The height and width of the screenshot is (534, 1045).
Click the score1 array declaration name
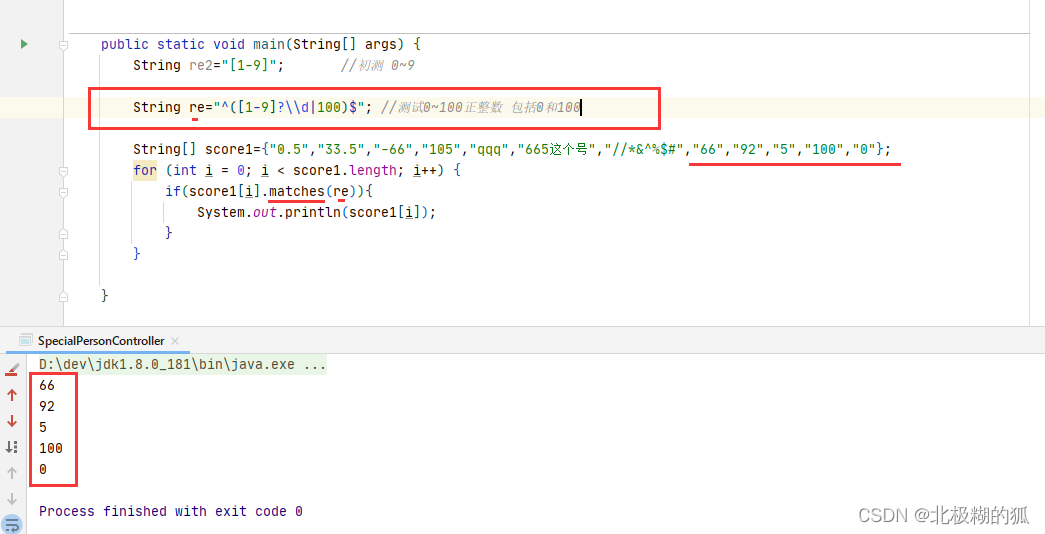(x=229, y=149)
